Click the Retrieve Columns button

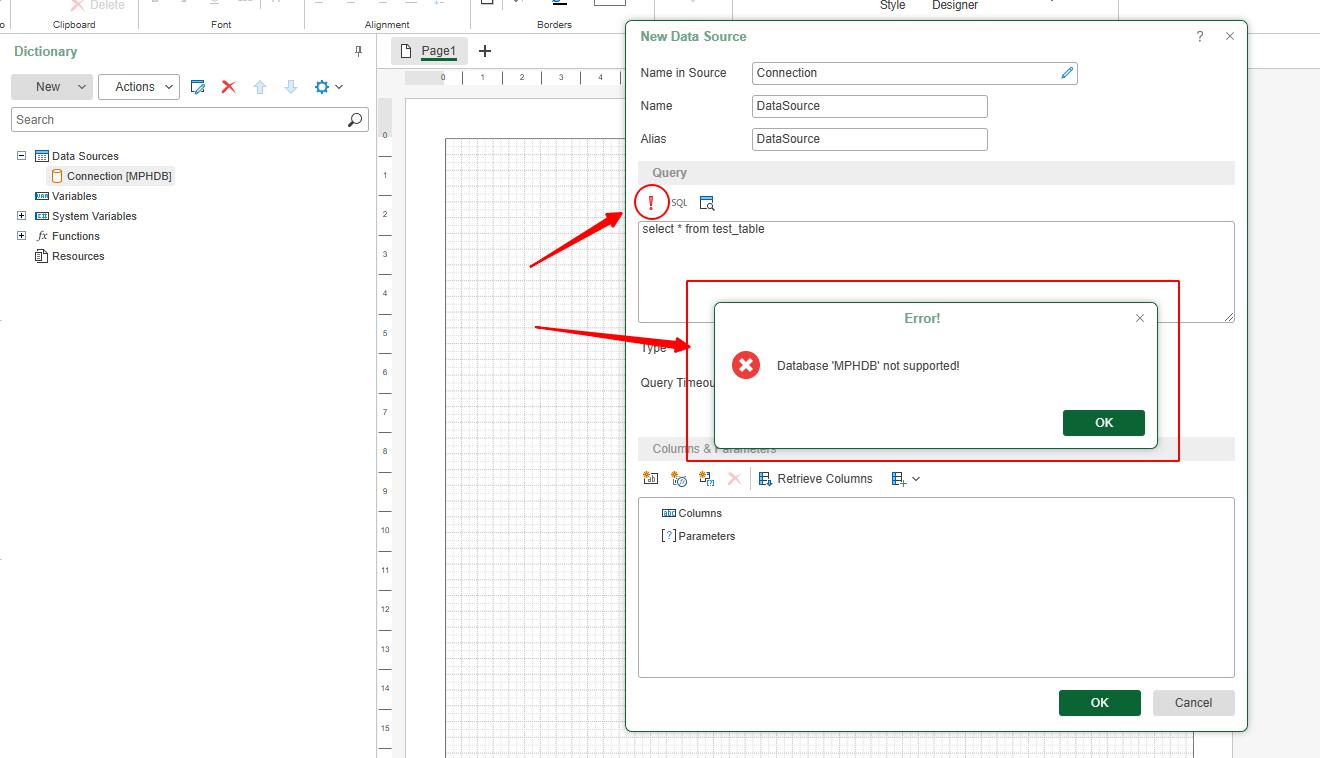pyautogui.click(x=815, y=479)
